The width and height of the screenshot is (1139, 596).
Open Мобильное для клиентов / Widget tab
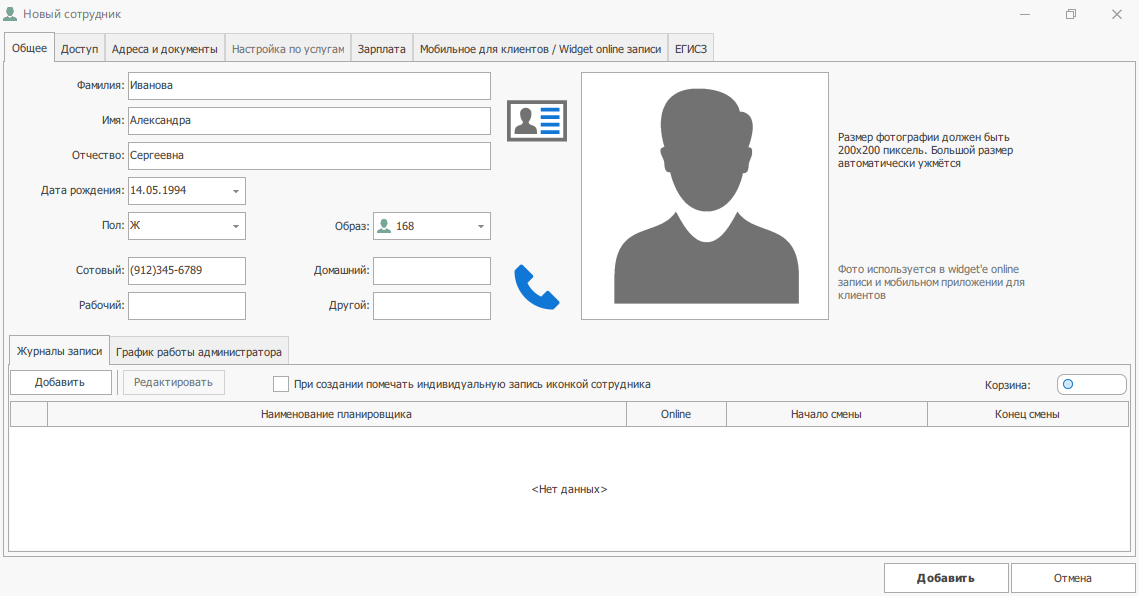pyautogui.click(x=540, y=49)
